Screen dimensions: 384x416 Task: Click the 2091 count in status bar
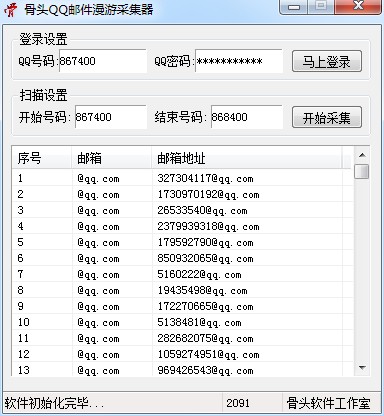pyautogui.click(x=238, y=403)
